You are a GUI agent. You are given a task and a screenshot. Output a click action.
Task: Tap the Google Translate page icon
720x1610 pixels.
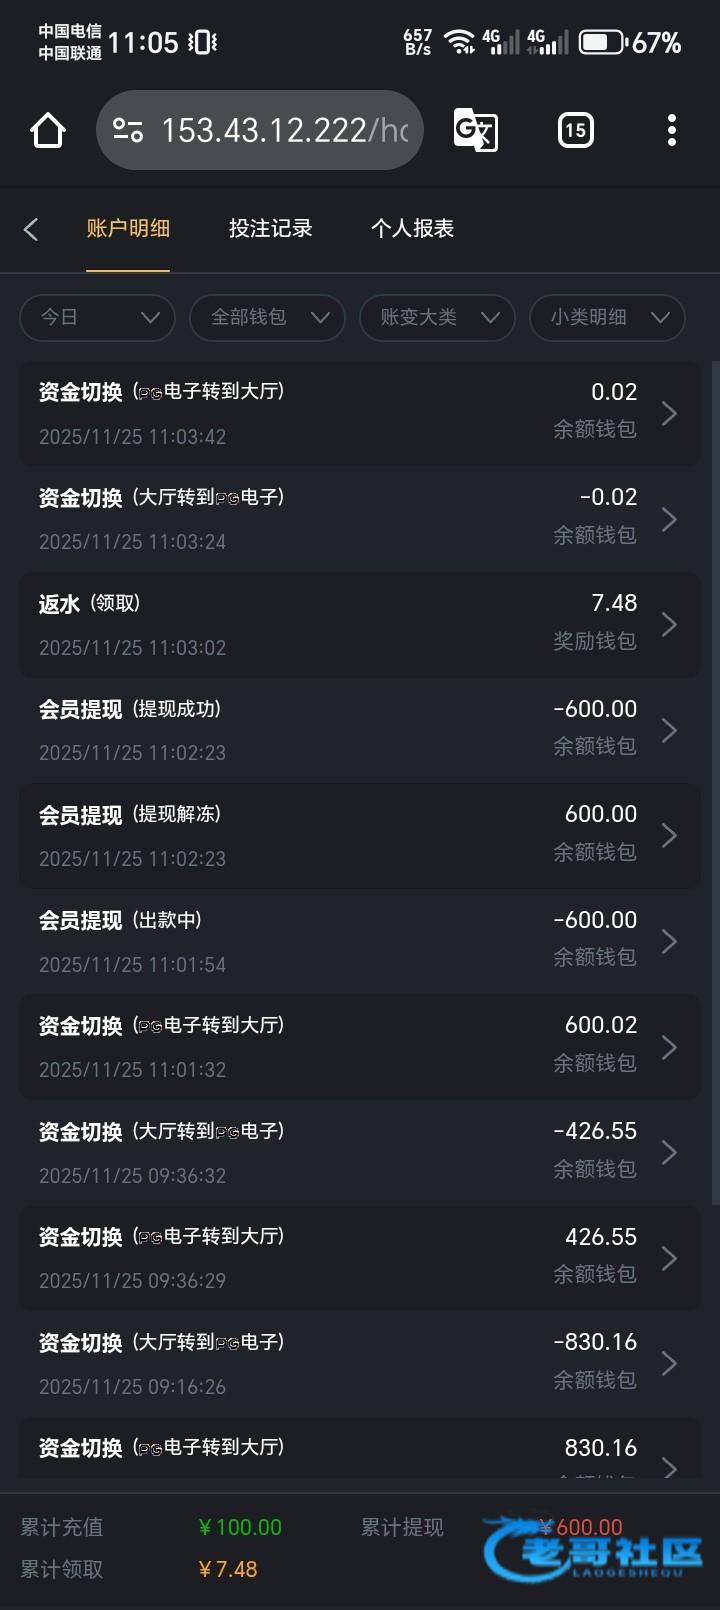point(475,130)
